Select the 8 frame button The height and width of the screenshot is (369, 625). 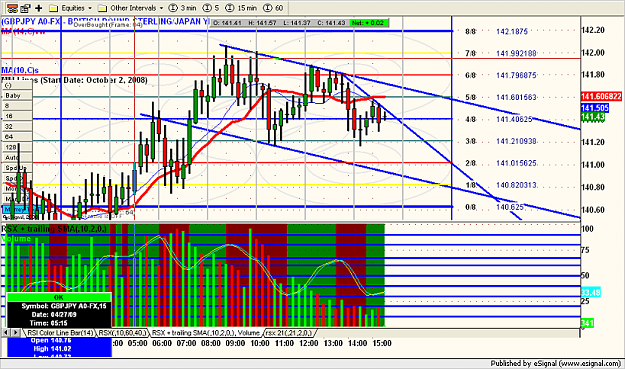coord(17,106)
